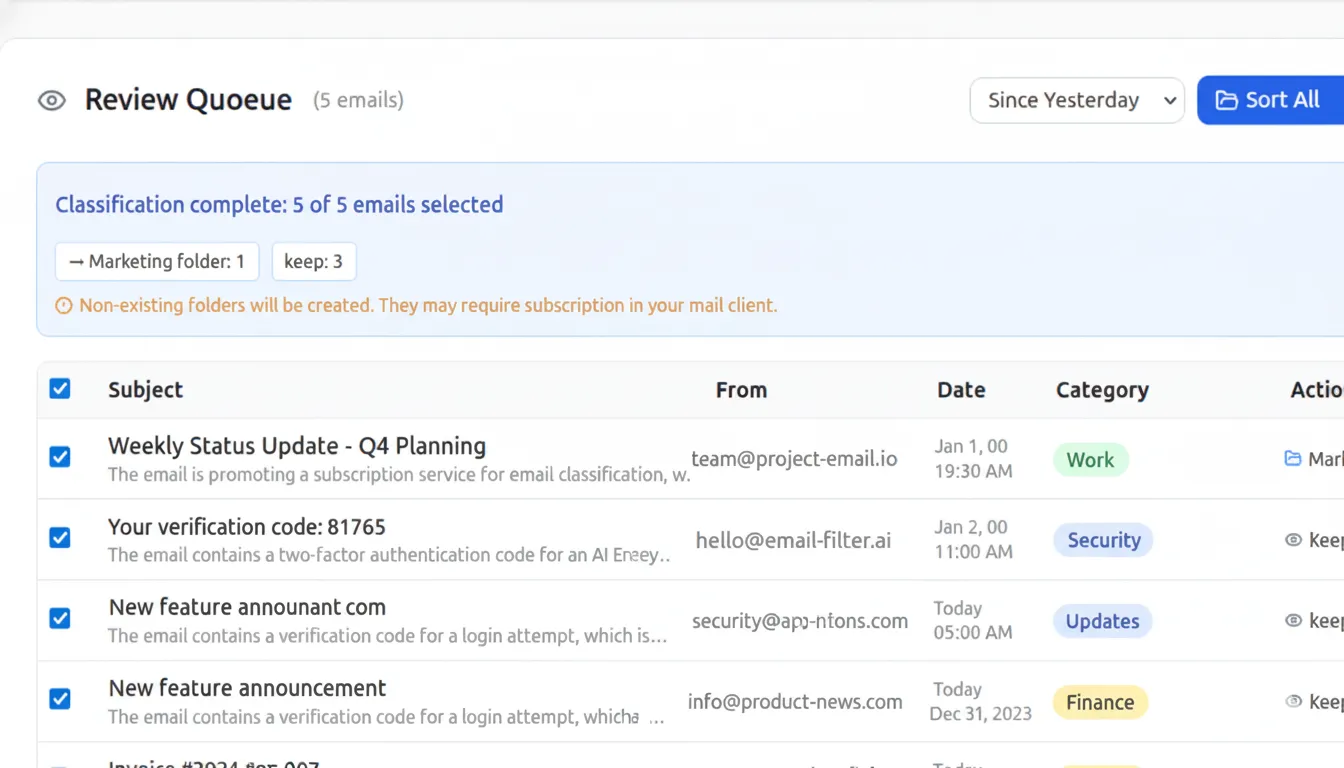Viewport: 1344px width, 768px height.
Task: Open the Weekly Status Update - Q4 Planning email
Action: tap(297, 446)
